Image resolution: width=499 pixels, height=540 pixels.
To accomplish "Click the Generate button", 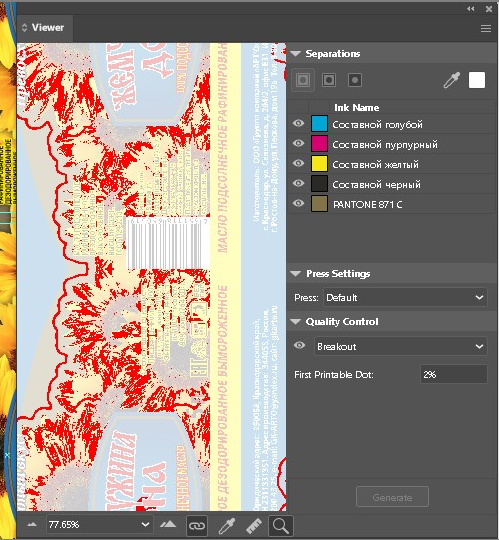I will pyautogui.click(x=392, y=497).
